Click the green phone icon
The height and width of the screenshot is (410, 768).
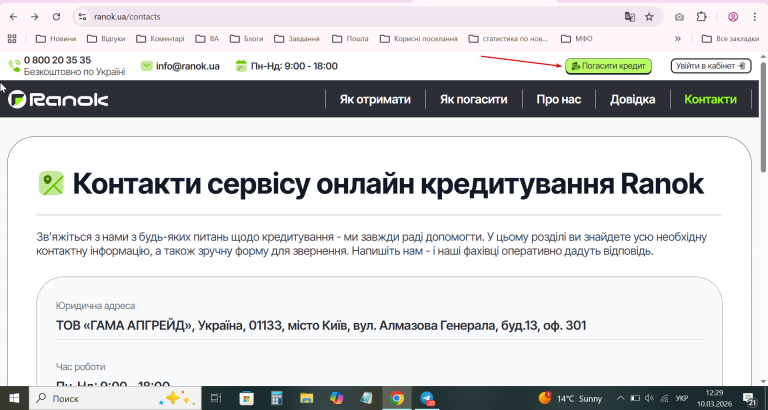[14, 66]
